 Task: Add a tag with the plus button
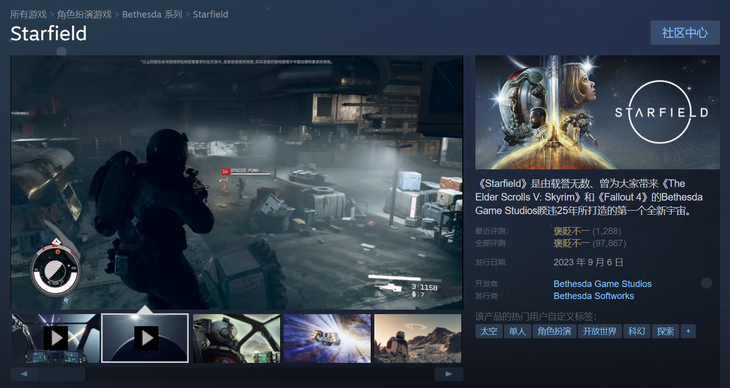pos(688,332)
